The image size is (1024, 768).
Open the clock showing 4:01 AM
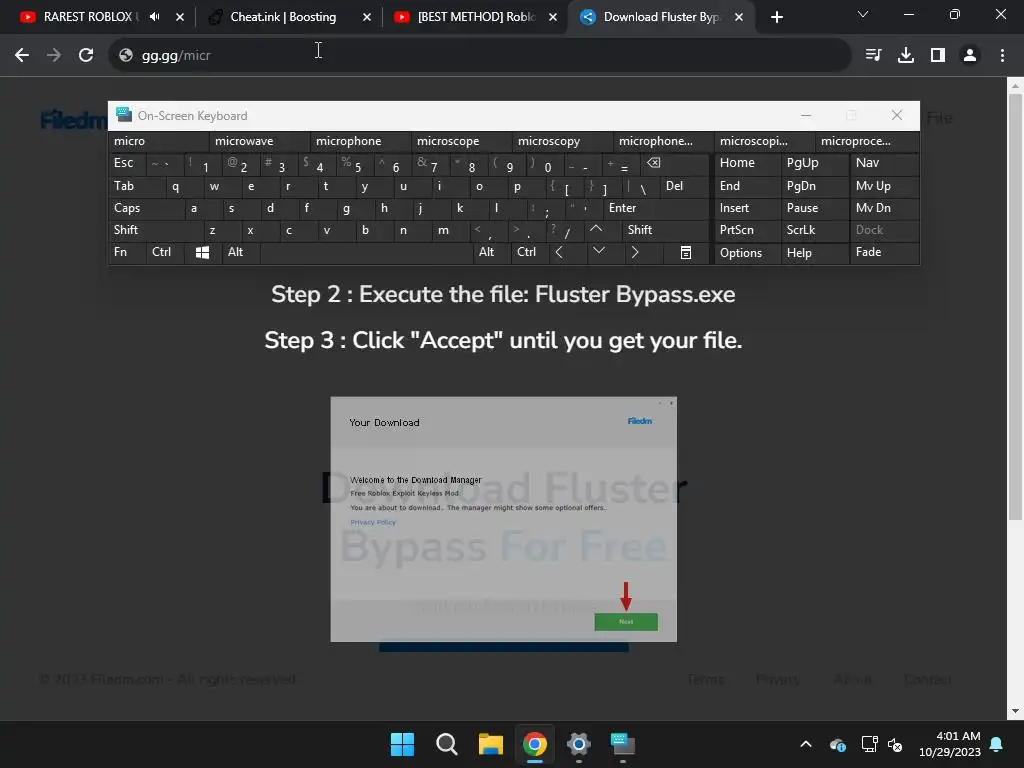pyautogui.click(x=950, y=744)
